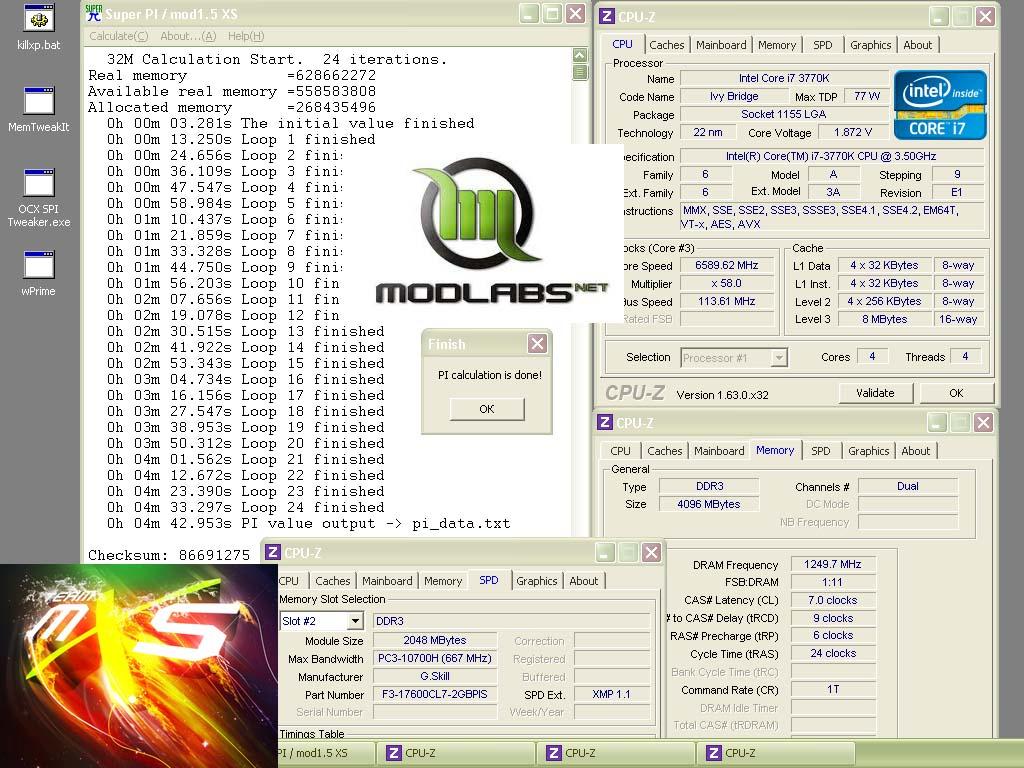The image size is (1024, 768).
Task: Select Caches tab in the SPD CPU-Z window
Action: pyautogui.click(x=332, y=581)
